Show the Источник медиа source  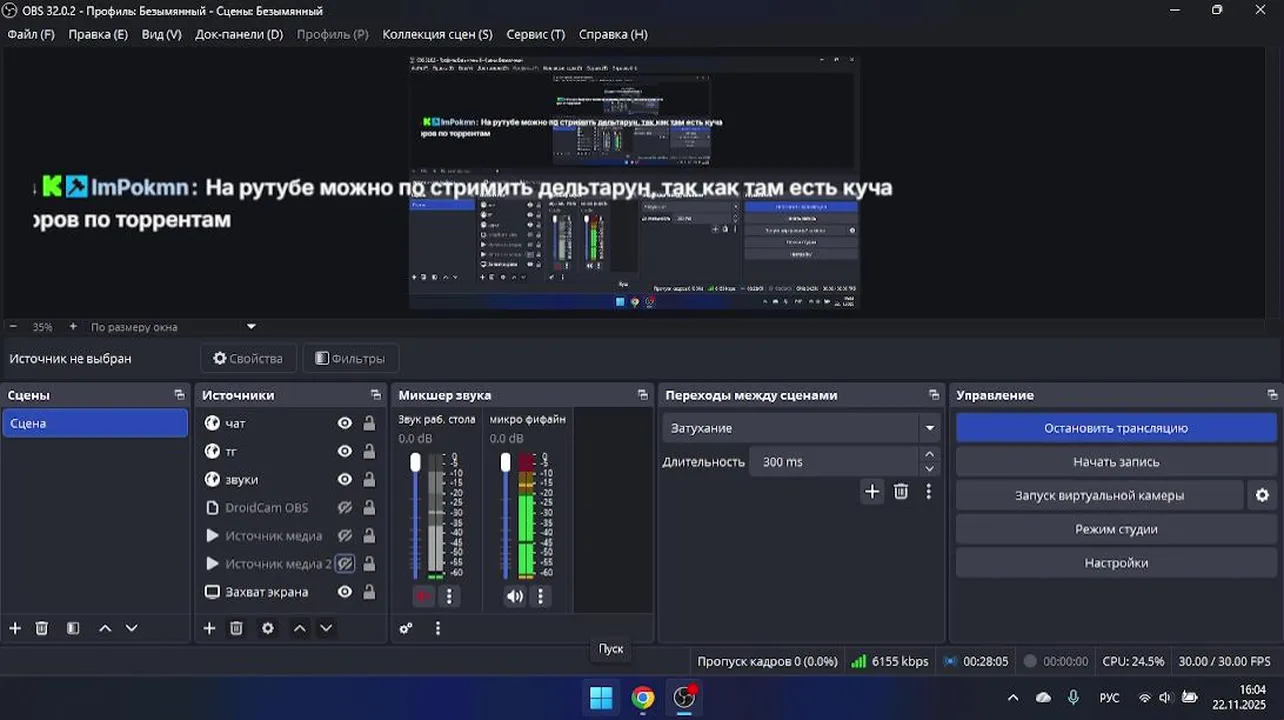pyautogui.click(x=345, y=535)
